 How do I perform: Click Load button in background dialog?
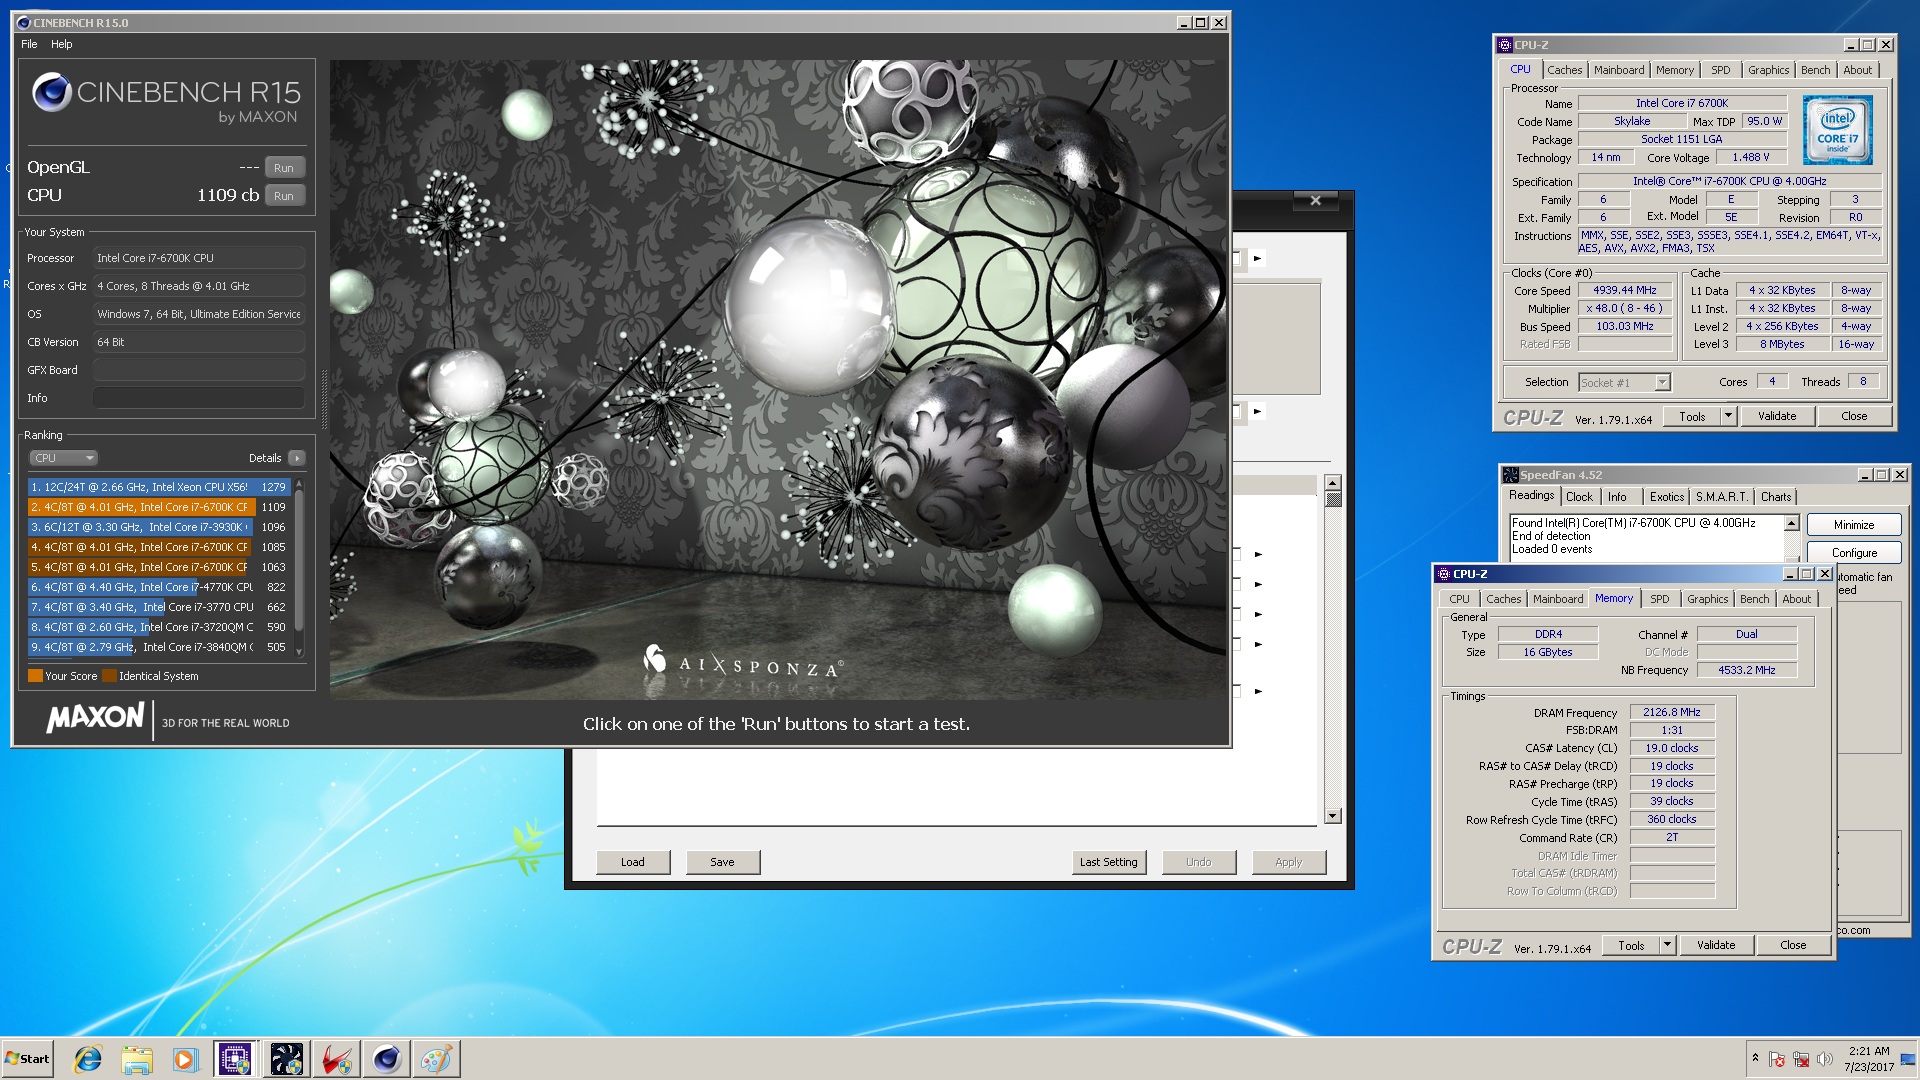tap(633, 862)
